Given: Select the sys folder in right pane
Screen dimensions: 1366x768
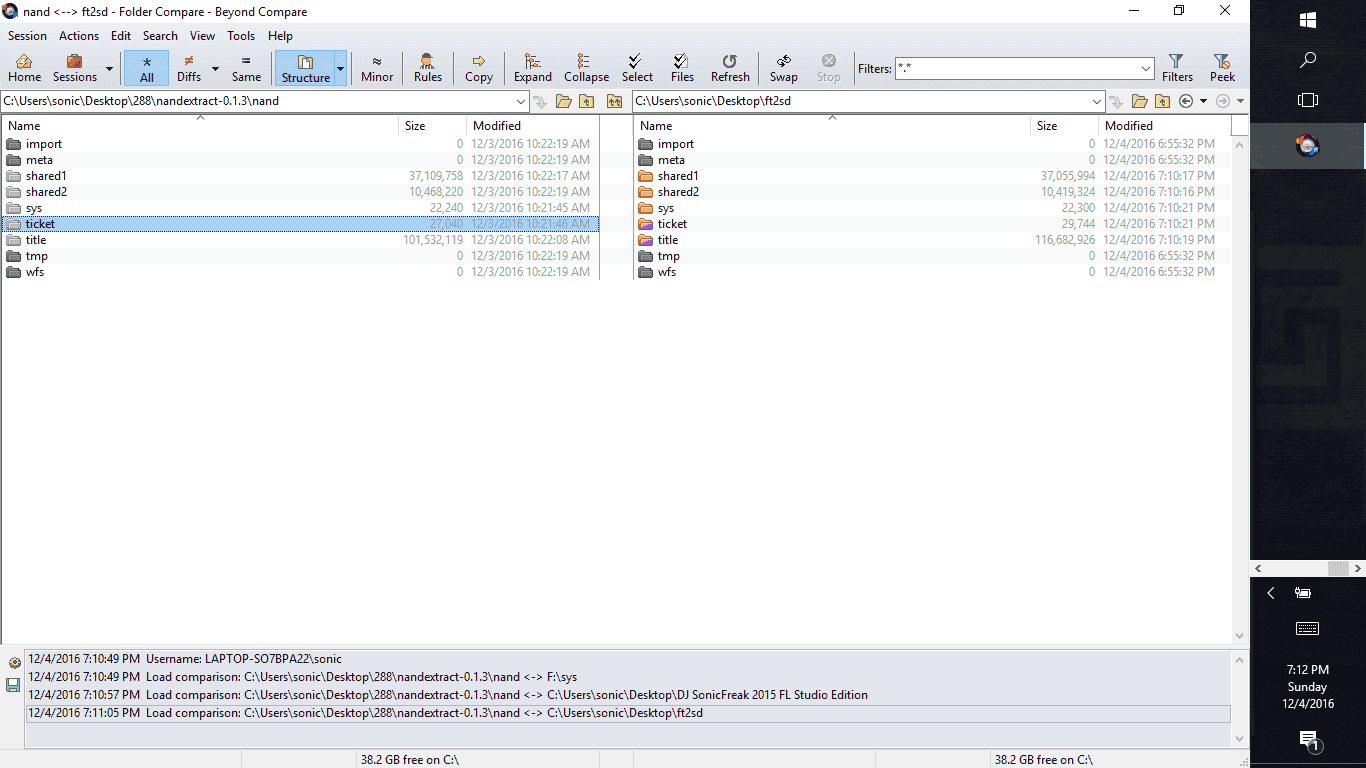Looking at the screenshot, I should (x=932, y=208).
